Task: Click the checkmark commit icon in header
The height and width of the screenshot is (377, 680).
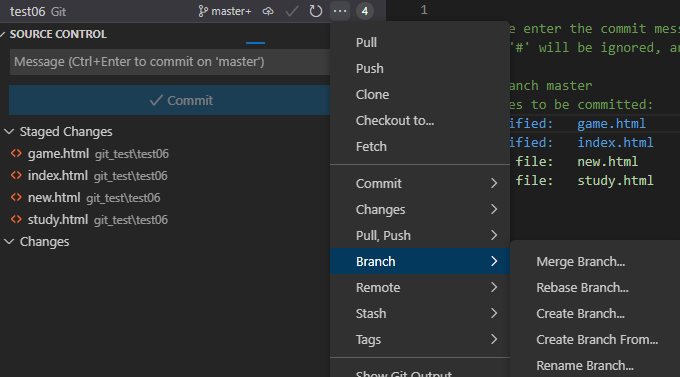Action: 292,11
